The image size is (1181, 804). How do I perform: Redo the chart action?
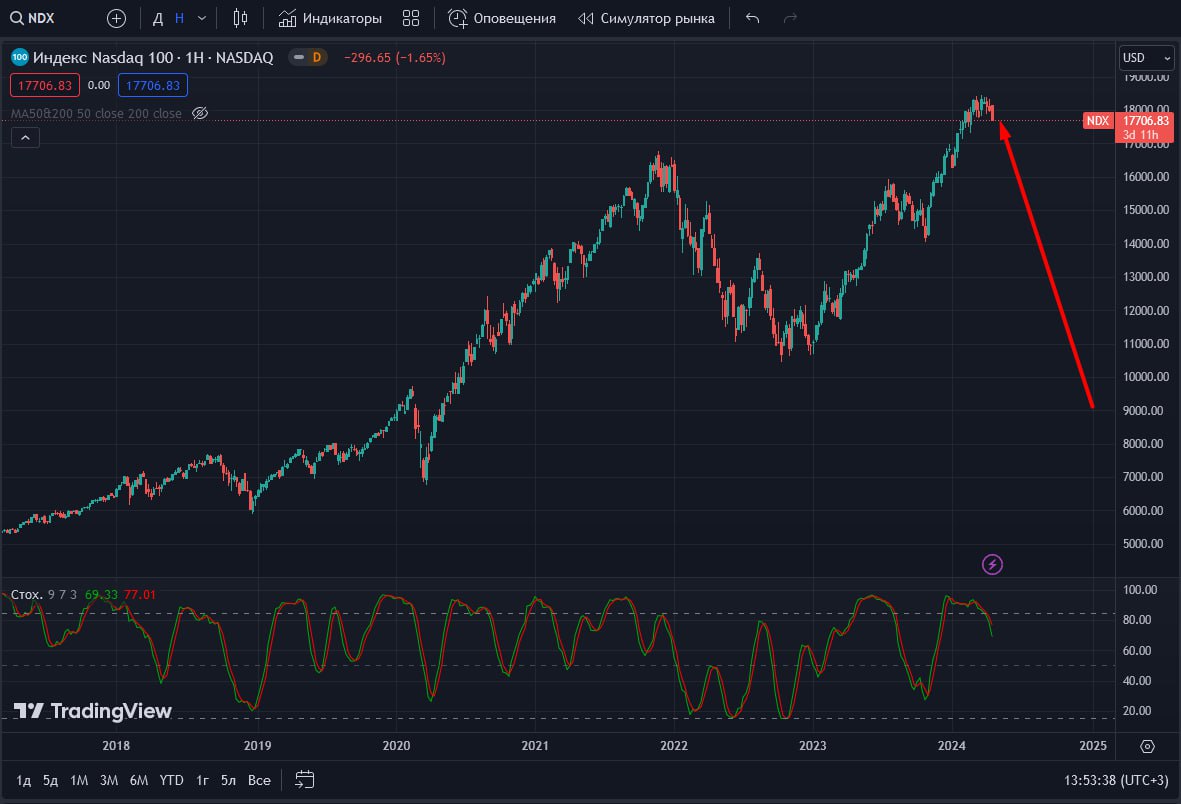point(790,18)
